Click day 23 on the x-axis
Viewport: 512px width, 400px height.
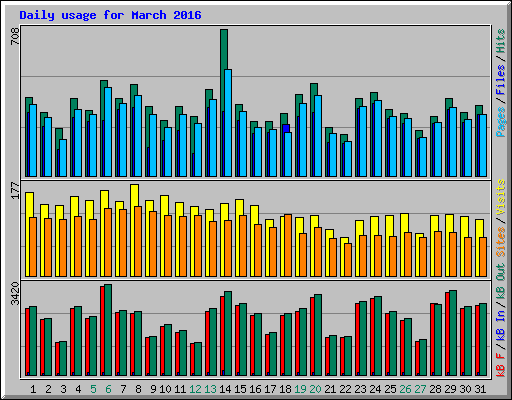[360, 389]
